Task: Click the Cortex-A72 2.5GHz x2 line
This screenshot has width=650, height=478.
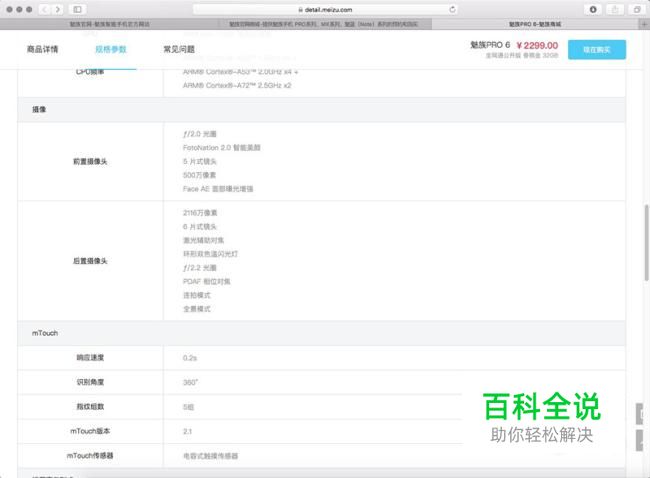Action: click(x=237, y=85)
